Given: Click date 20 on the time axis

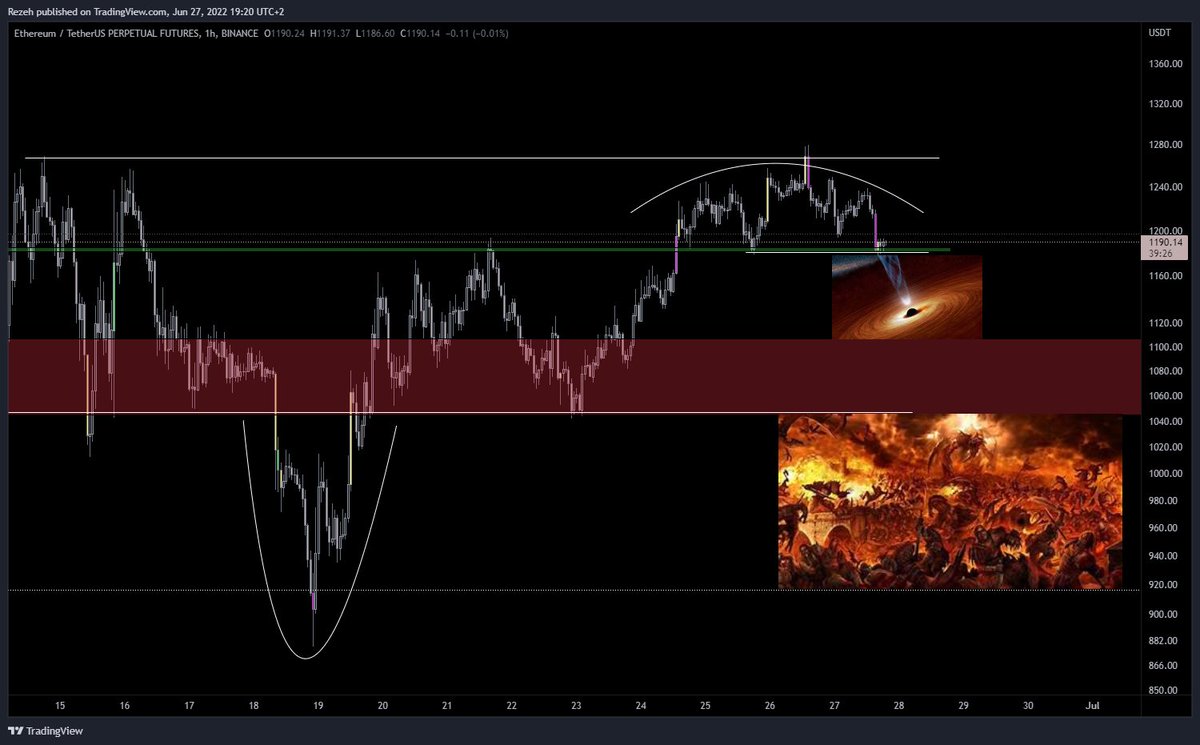Looking at the screenshot, I should tap(383, 706).
